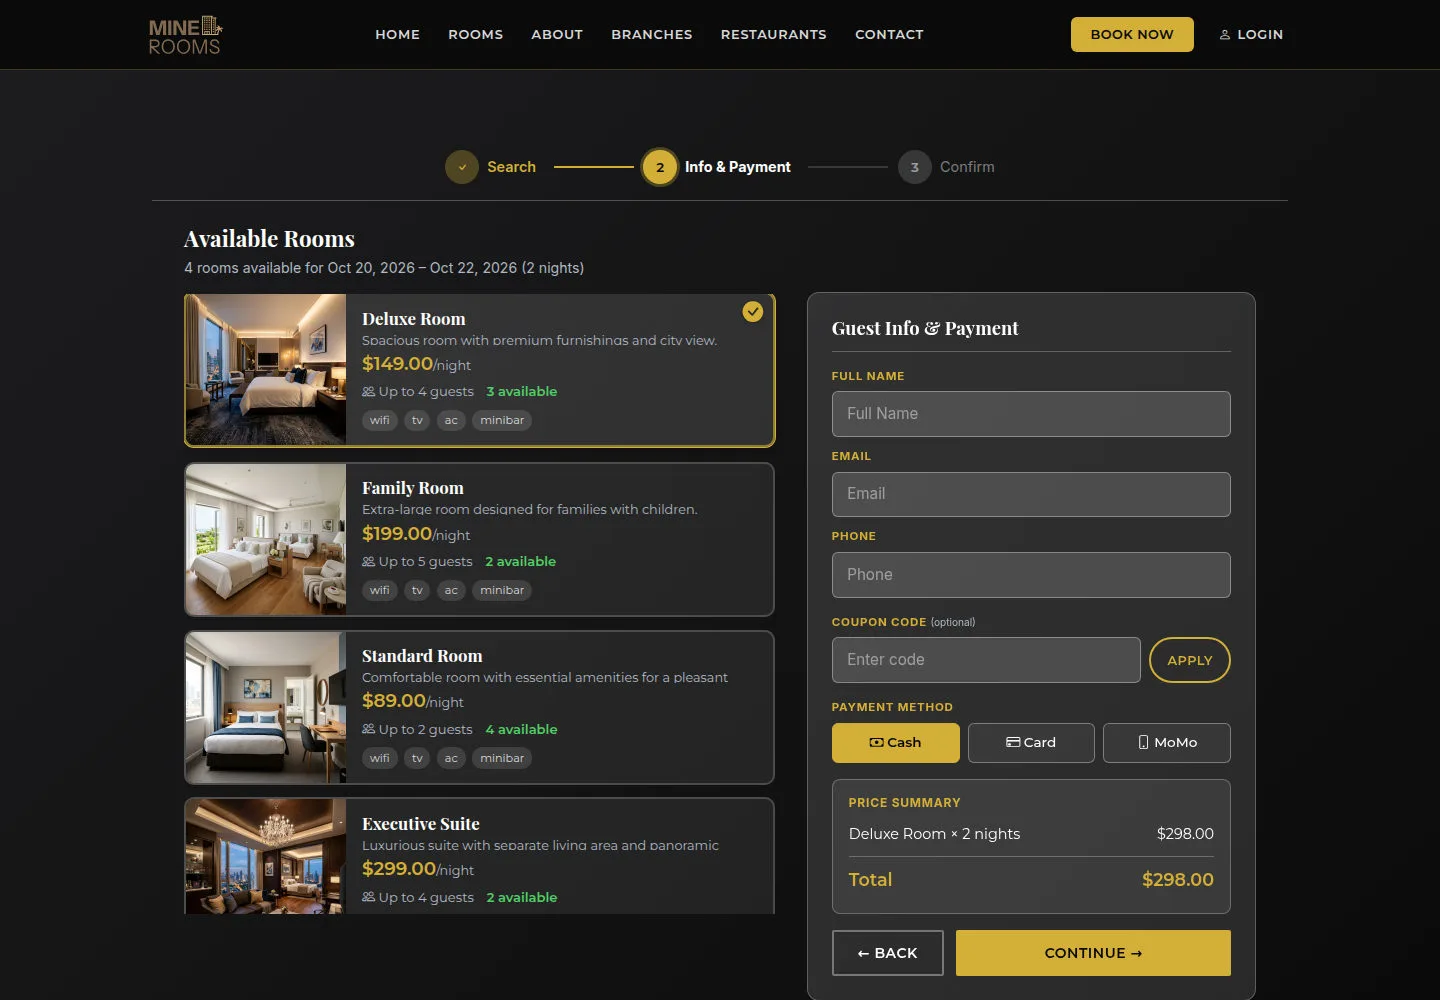This screenshot has width=1440, height=1000.
Task: Click the $199.00 Family Room price
Action: pyautogui.click(x=397, y=534)
